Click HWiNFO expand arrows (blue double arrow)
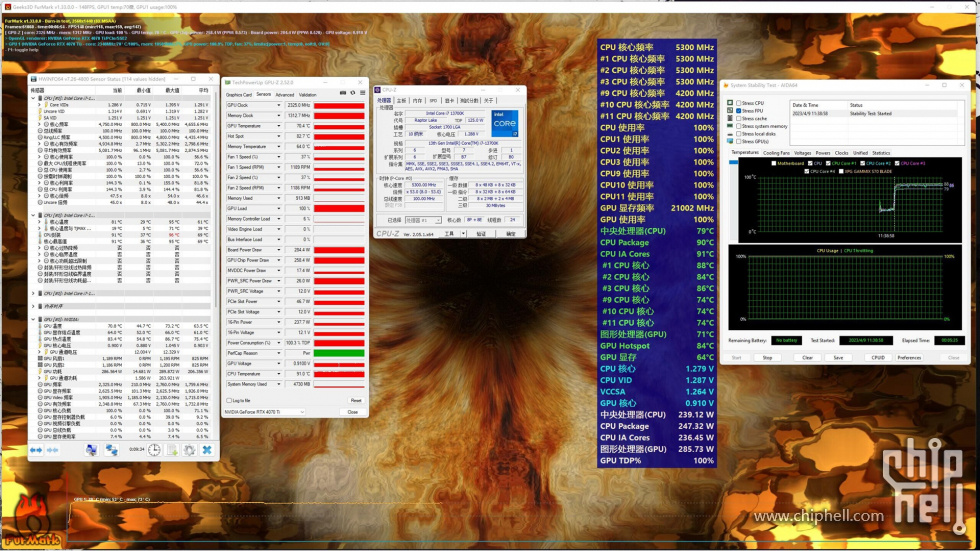The image size is (980, 551). point(36,450)
